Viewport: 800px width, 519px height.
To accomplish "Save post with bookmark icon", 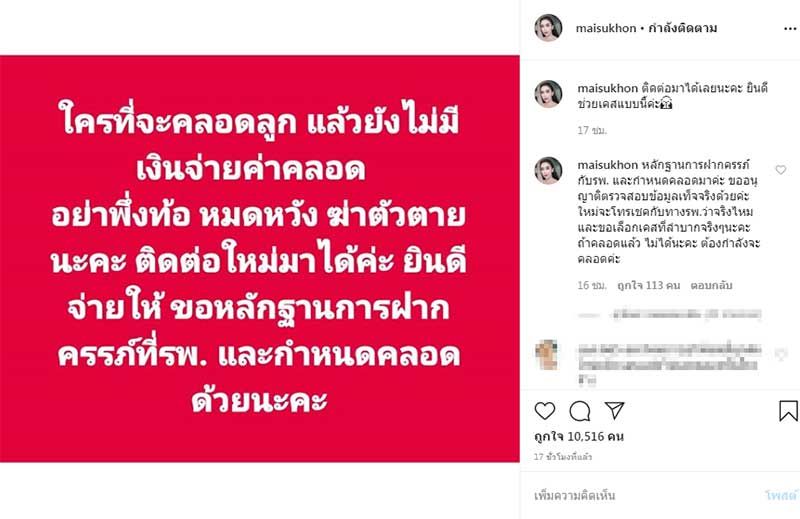I will click(788, 411).
